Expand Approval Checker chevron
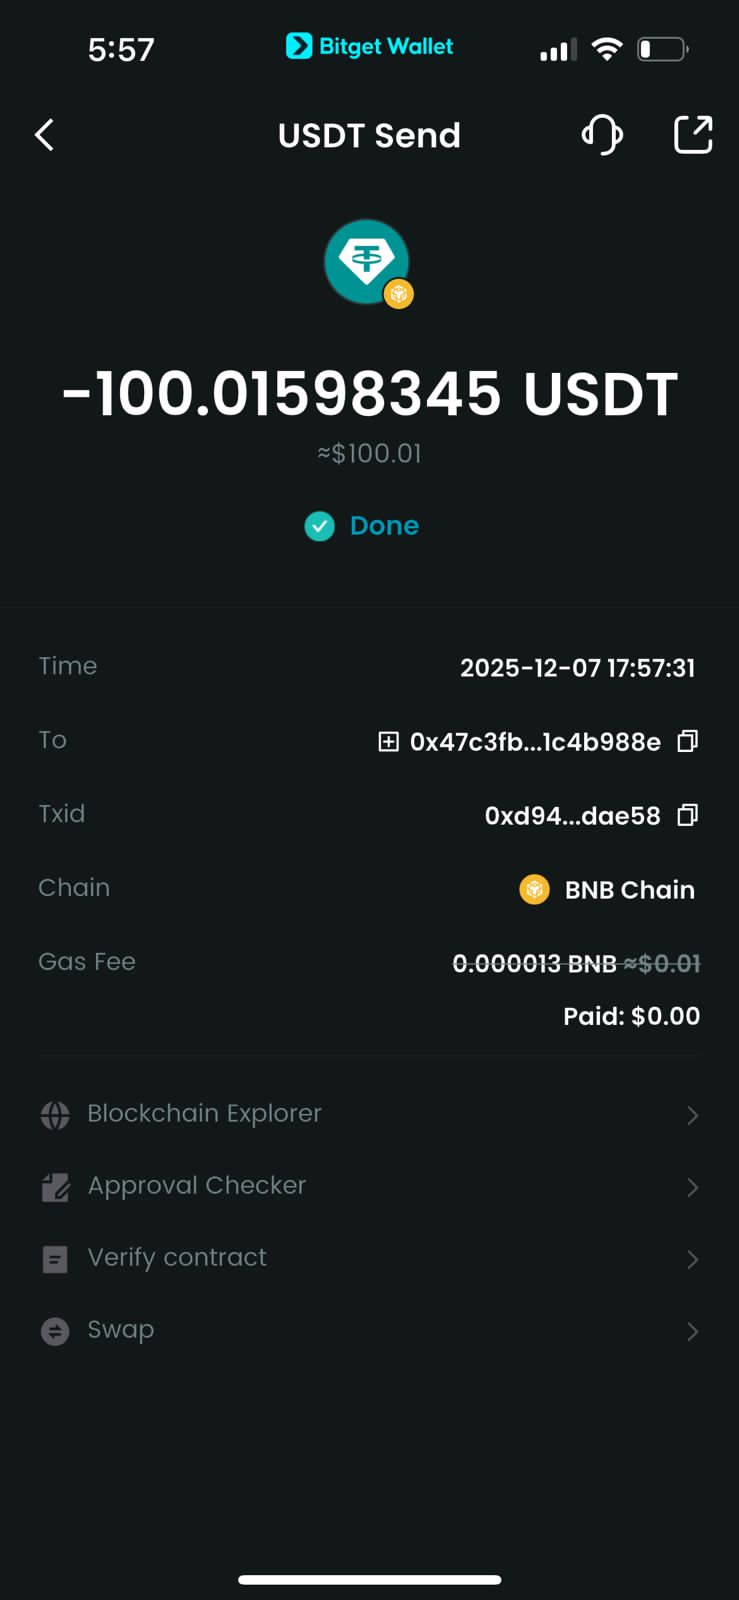739x1600 pixels. click(x=692, y=1187)
